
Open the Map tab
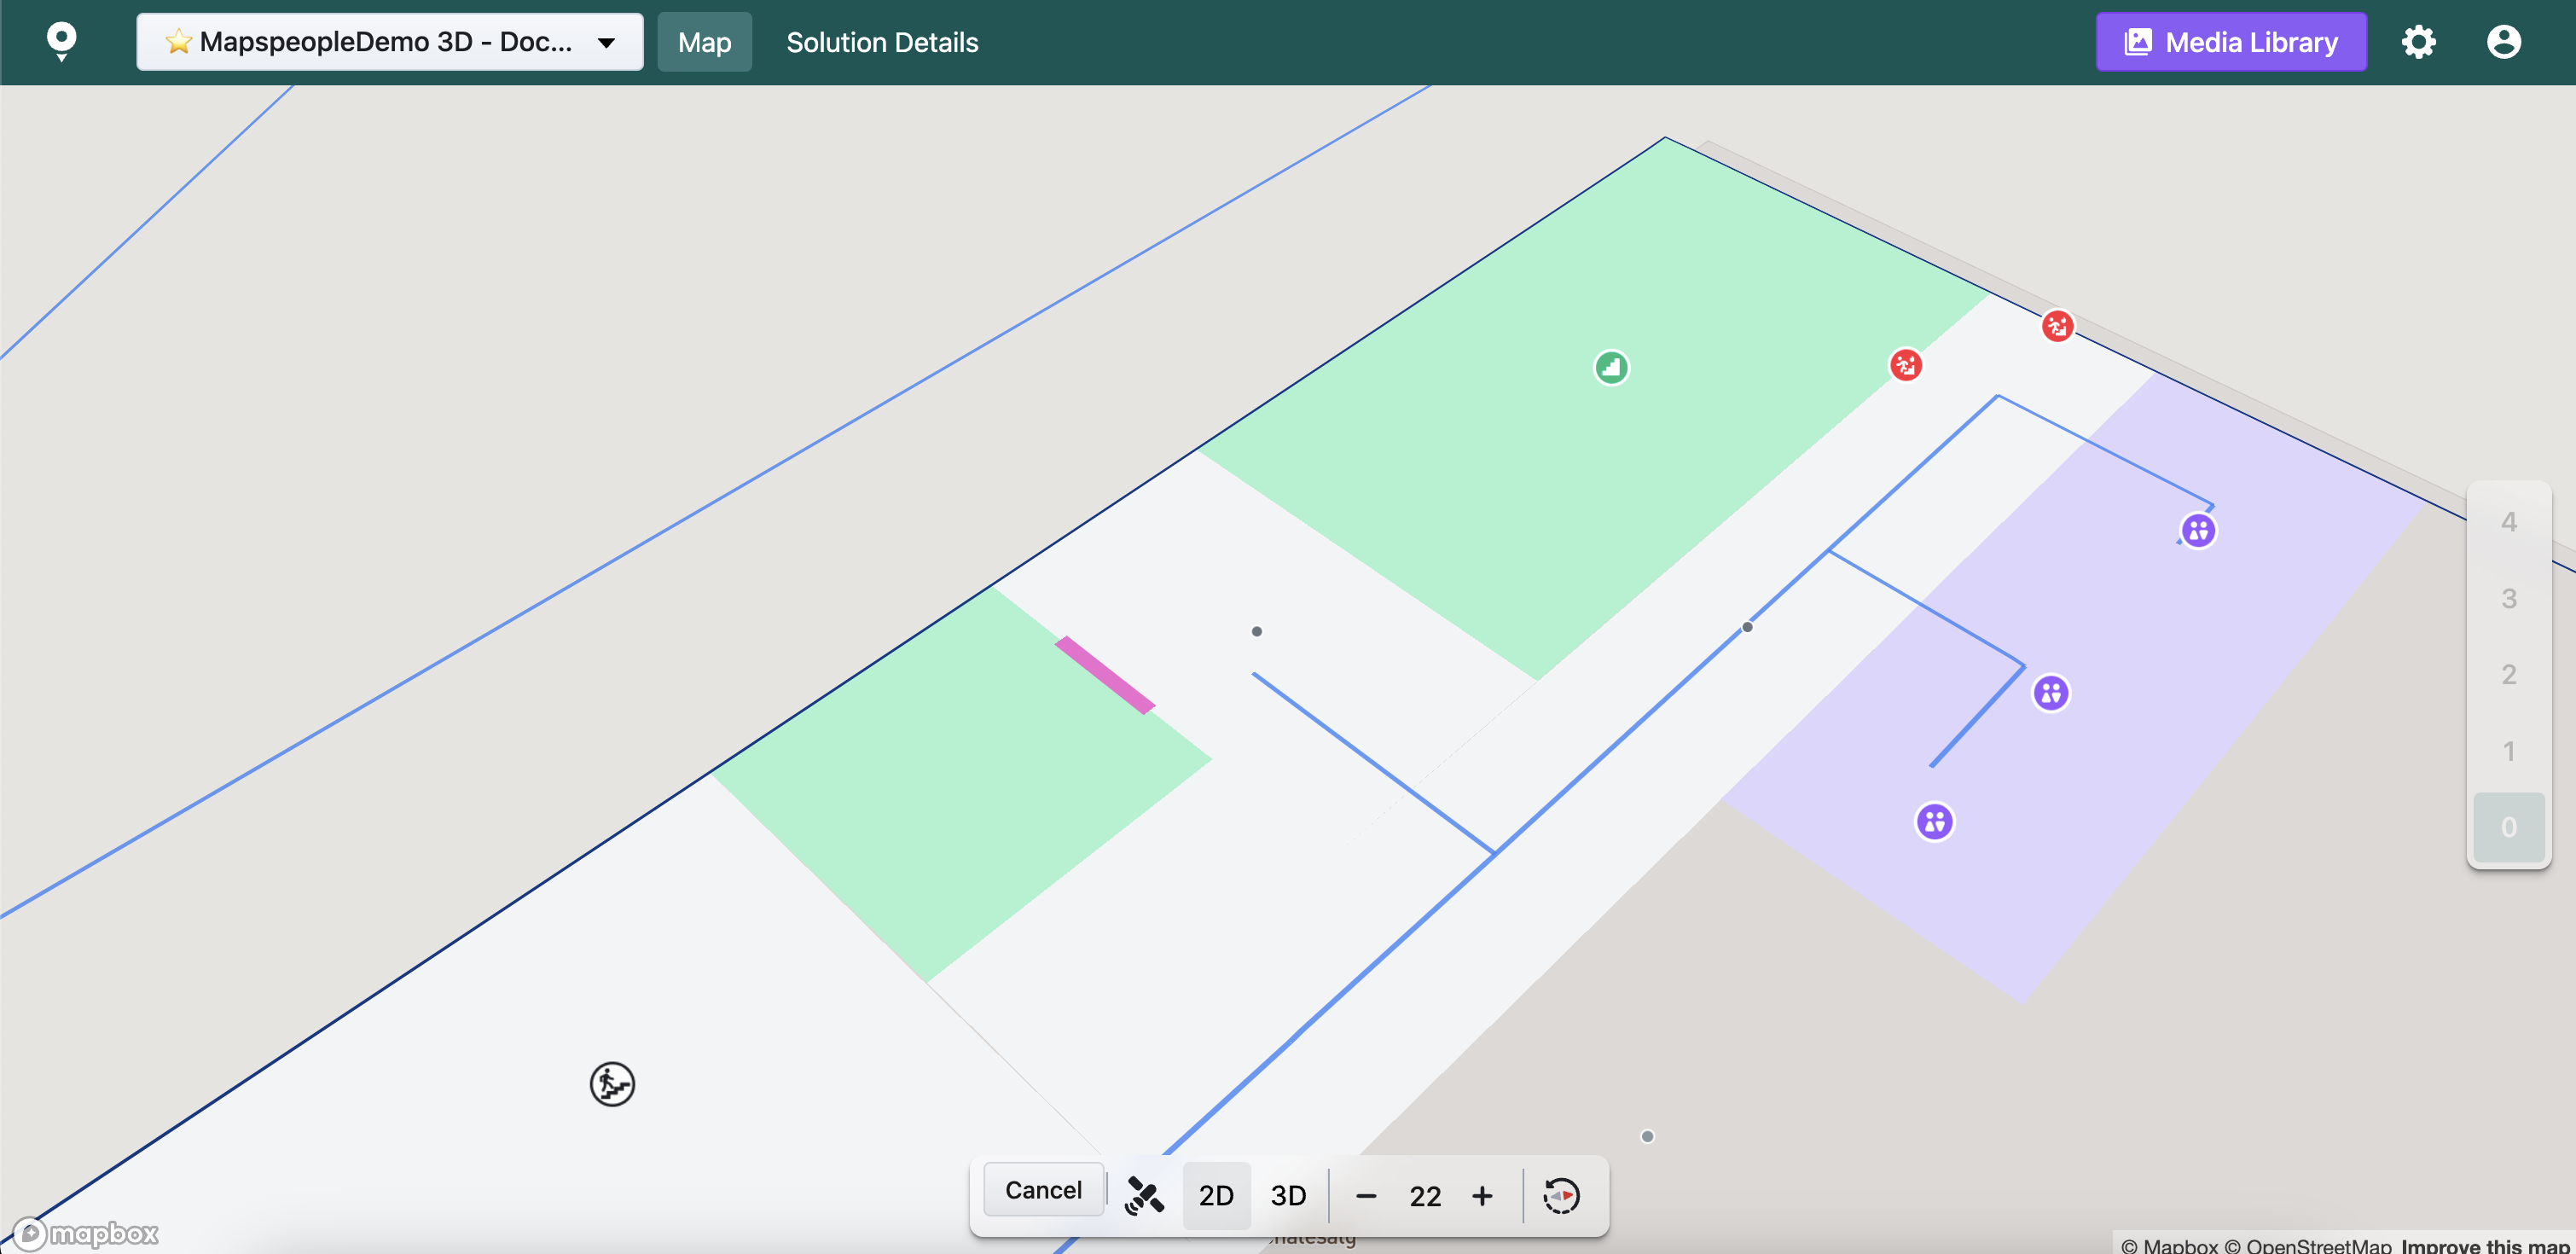[x=704, y=42]
